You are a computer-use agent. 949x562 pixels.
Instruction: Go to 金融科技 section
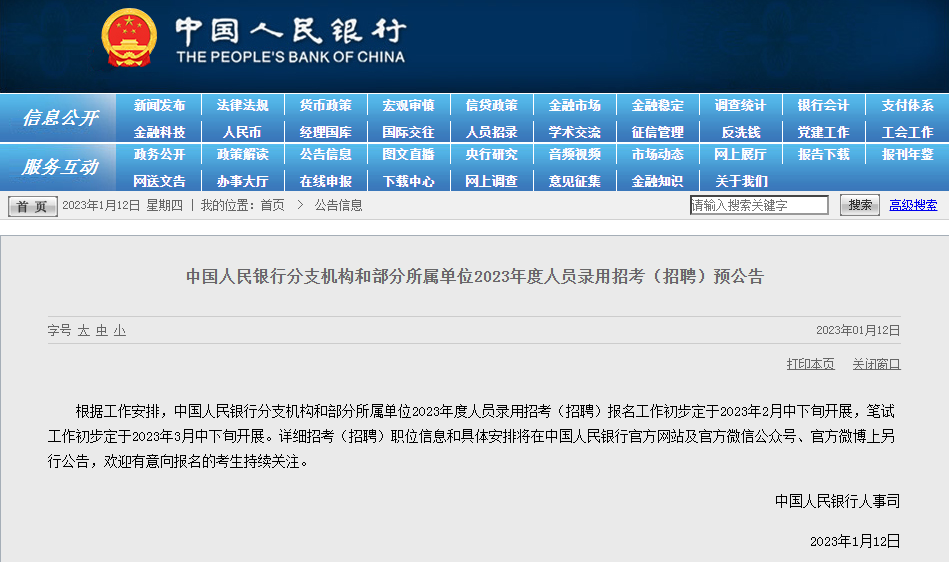(159, 132)
